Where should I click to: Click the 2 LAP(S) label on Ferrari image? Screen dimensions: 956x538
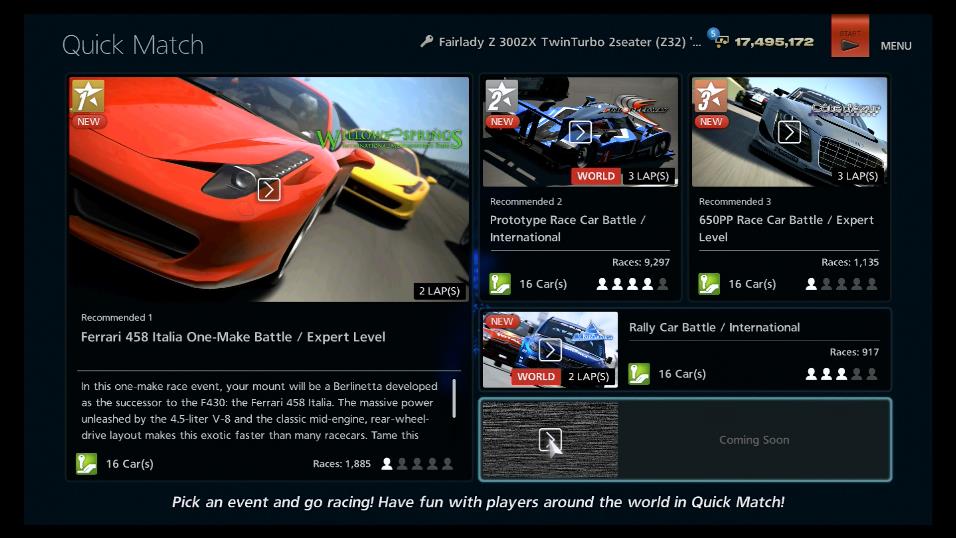click(439, 291)
